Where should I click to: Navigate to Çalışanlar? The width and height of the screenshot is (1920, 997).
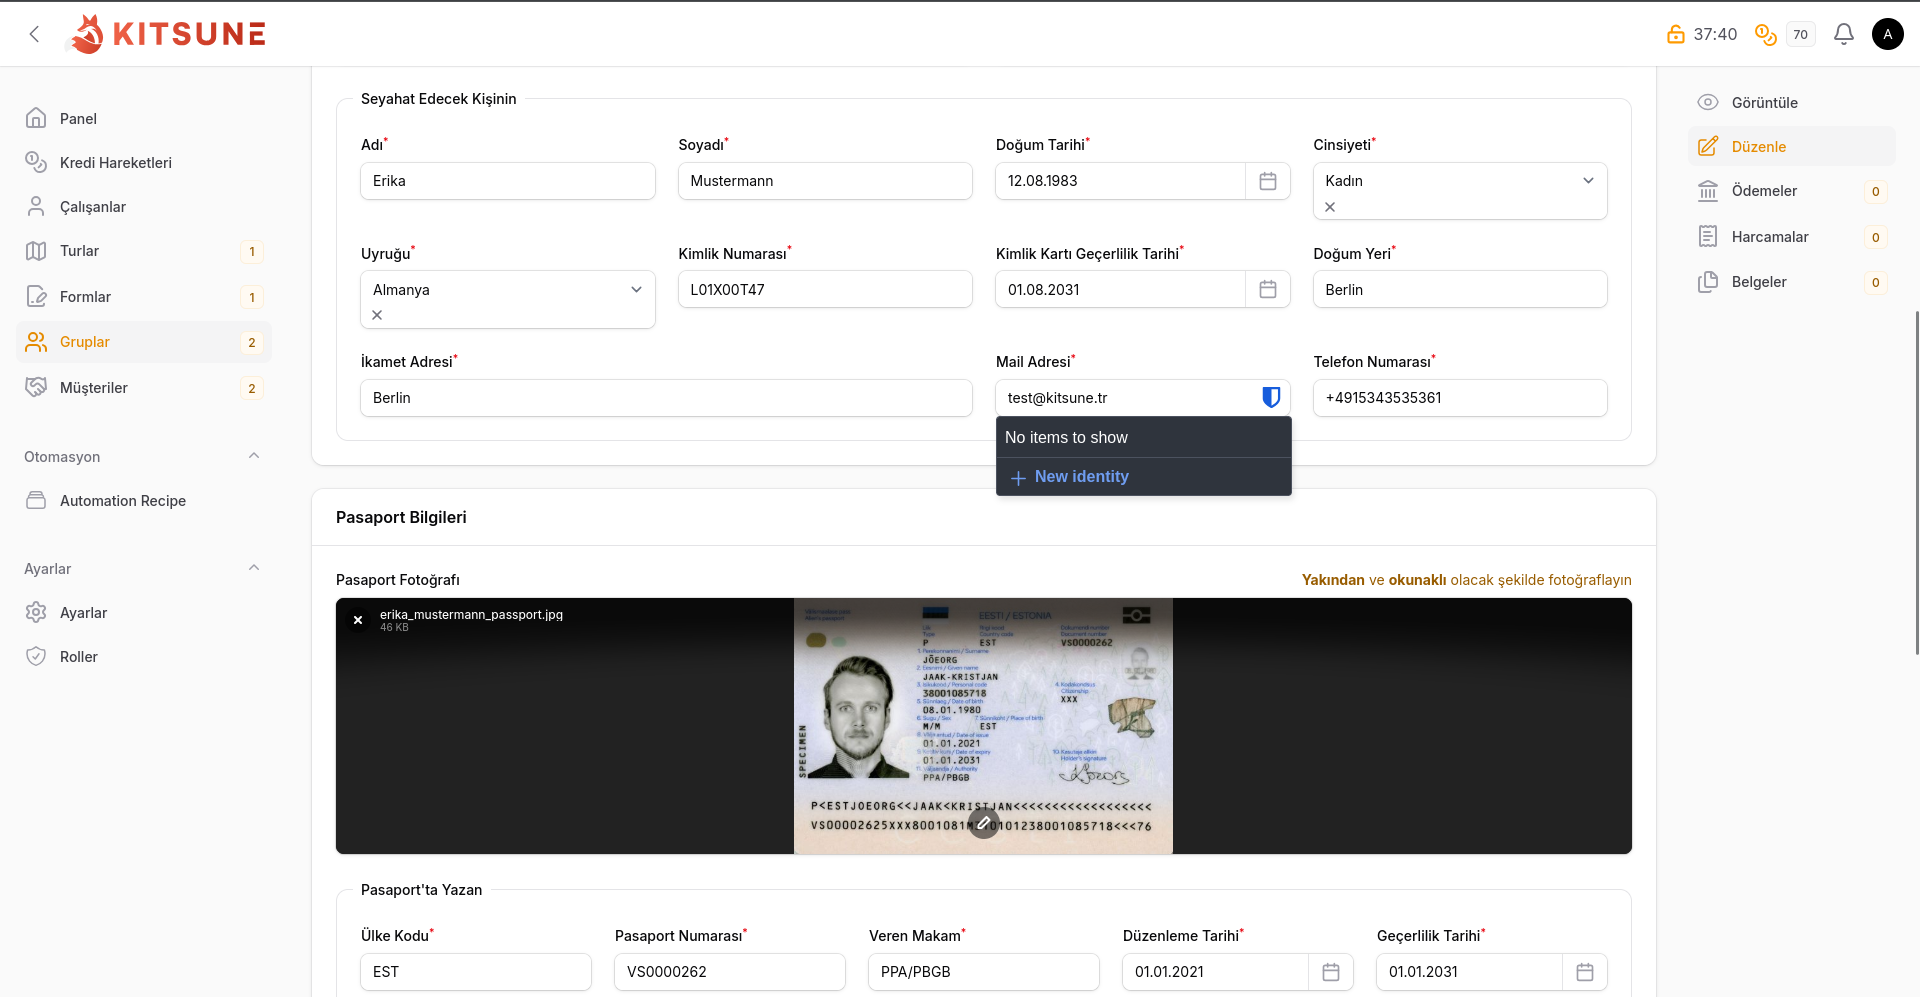tap(144, 206)
